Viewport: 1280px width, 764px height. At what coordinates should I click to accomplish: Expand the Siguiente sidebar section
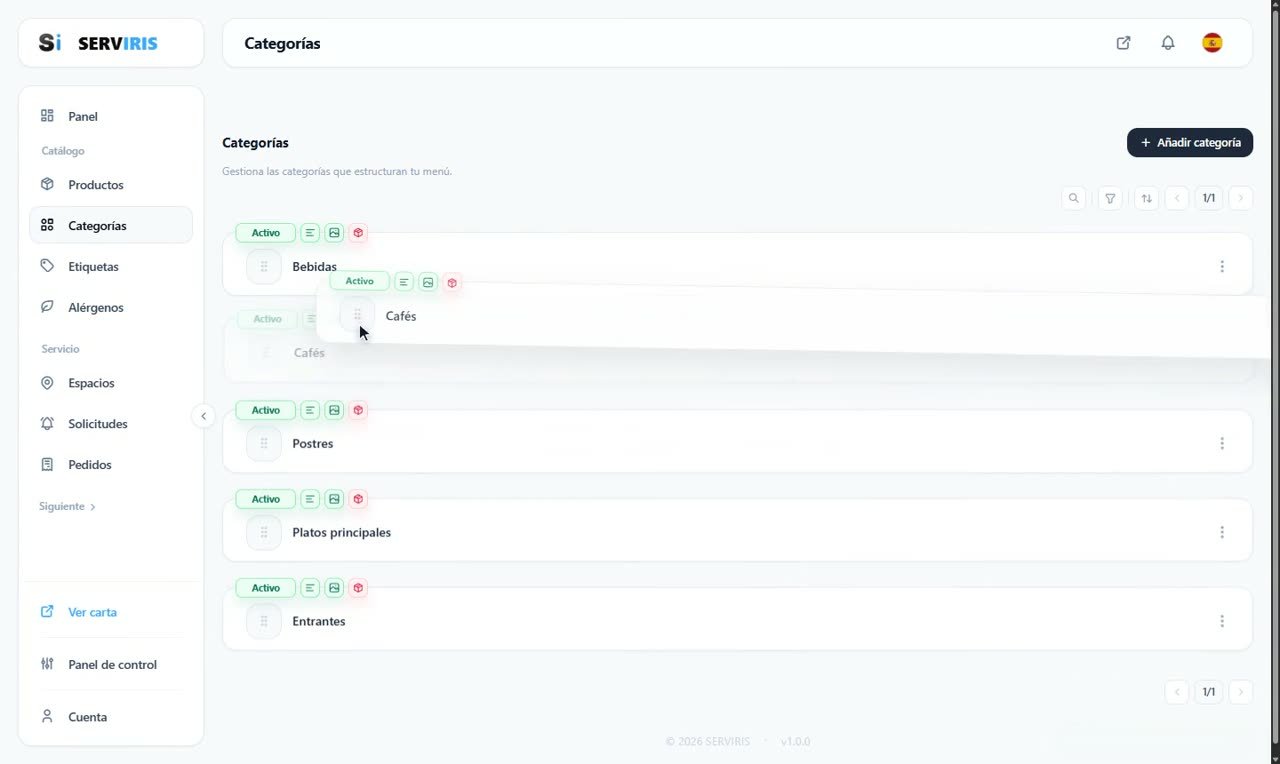coord(68,507)
